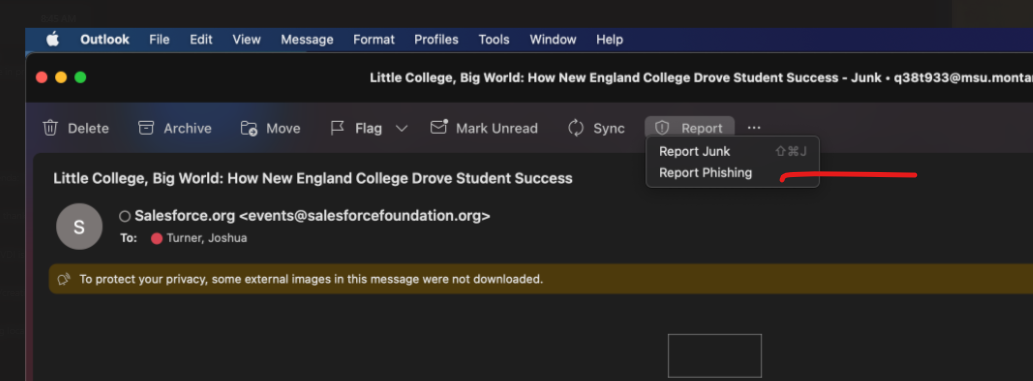Click the Move label in the toolbar
The image size is (1033, 381).
click(283, 129)
